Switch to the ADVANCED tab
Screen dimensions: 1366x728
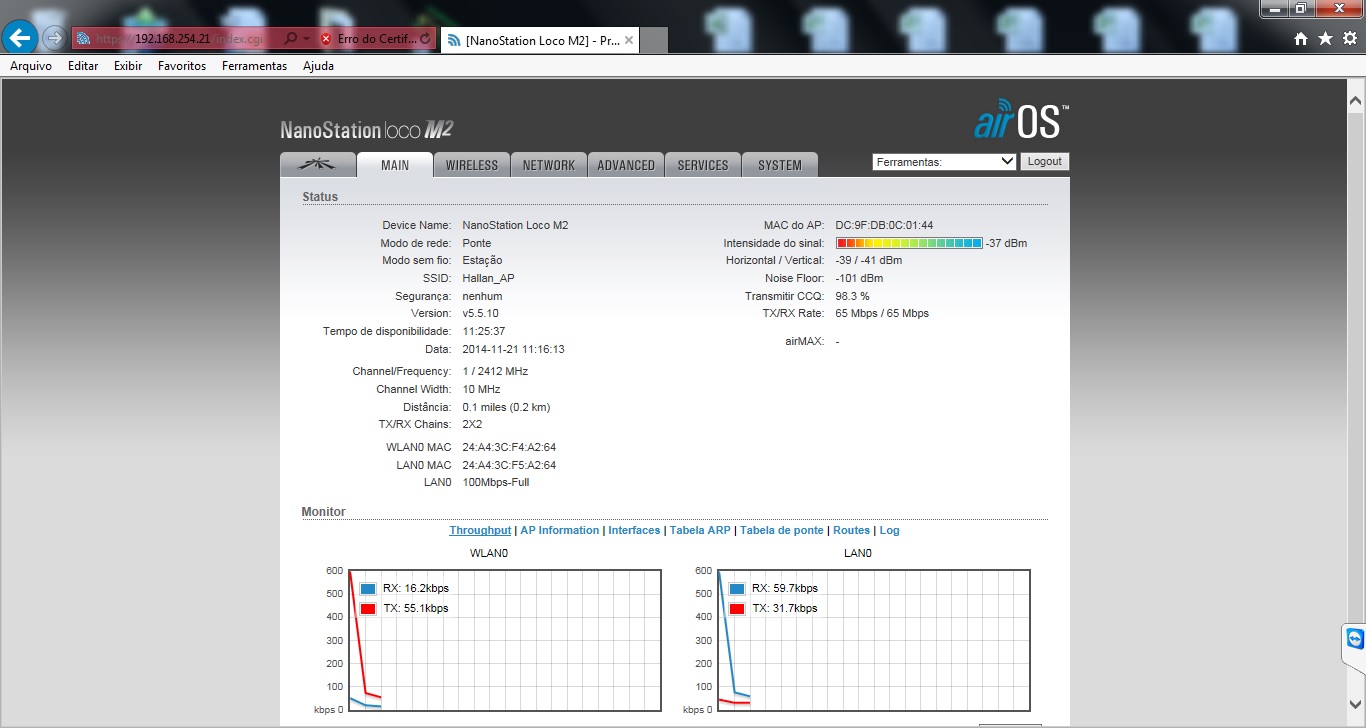626,165
